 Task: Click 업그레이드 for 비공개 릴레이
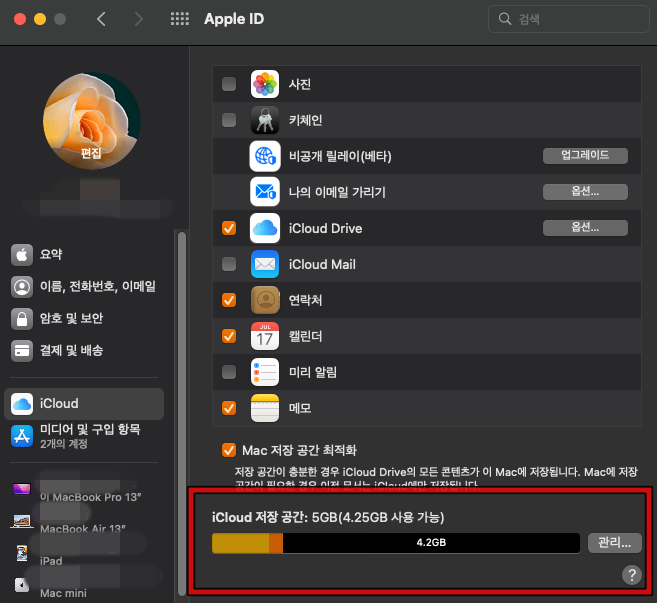(585, 155)
